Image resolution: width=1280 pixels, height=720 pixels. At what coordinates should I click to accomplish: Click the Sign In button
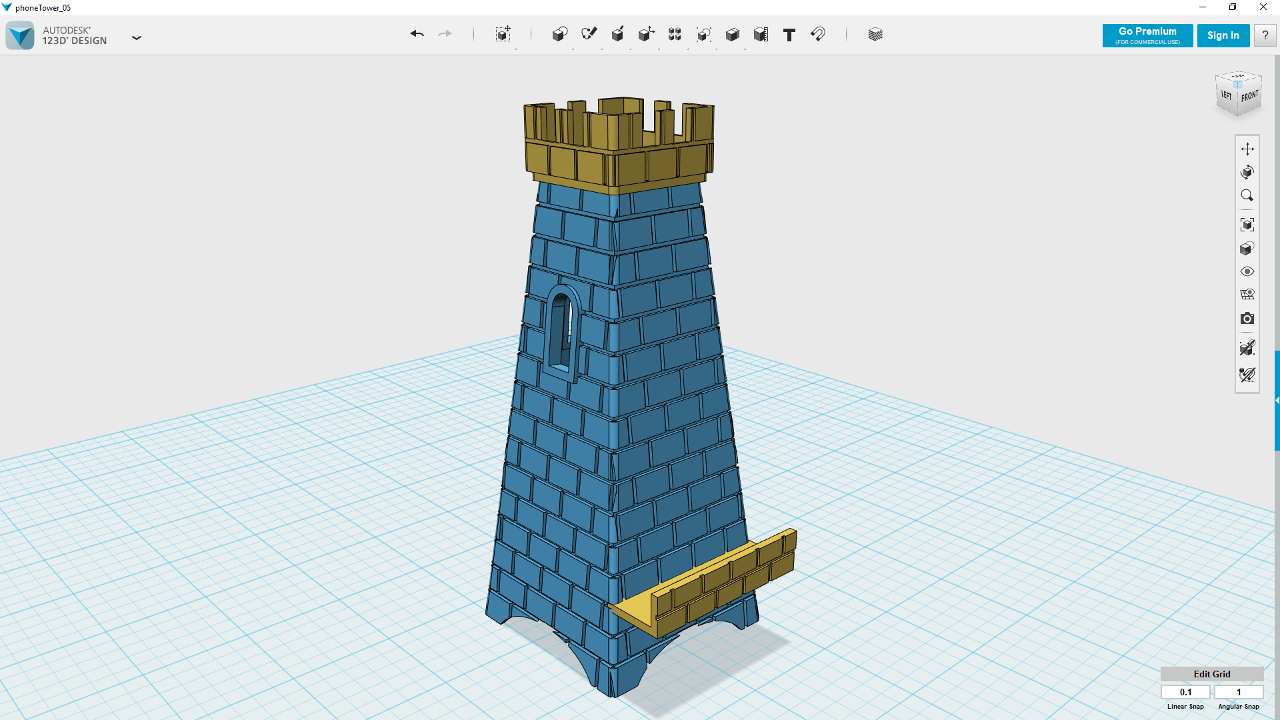tap(1223, 35)
